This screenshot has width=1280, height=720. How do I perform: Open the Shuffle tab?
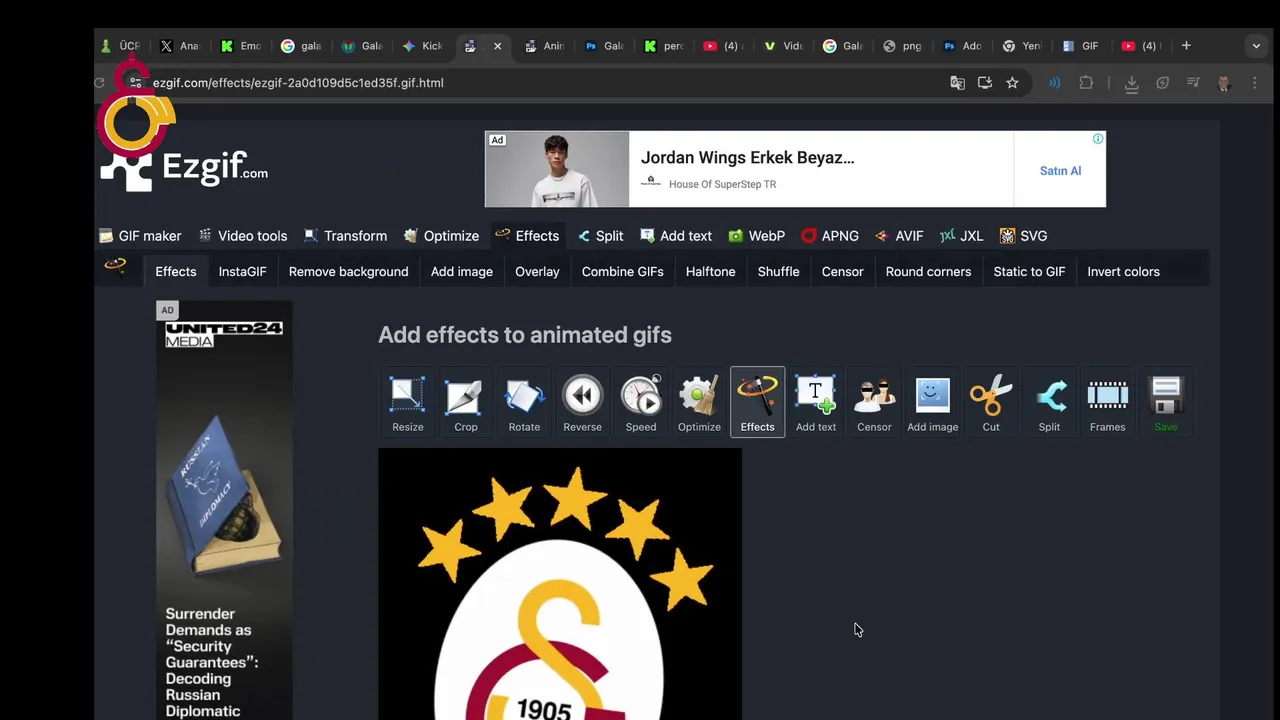tap(778, 272)
